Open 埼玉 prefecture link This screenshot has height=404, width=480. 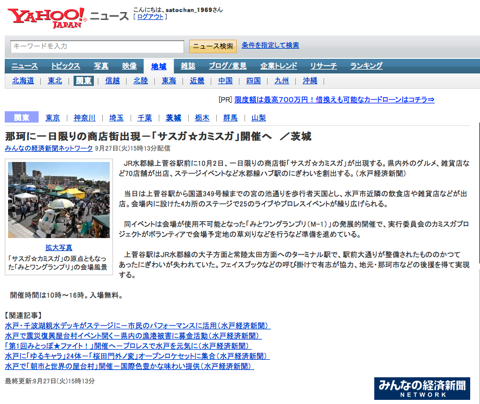(x=116, y=118)
